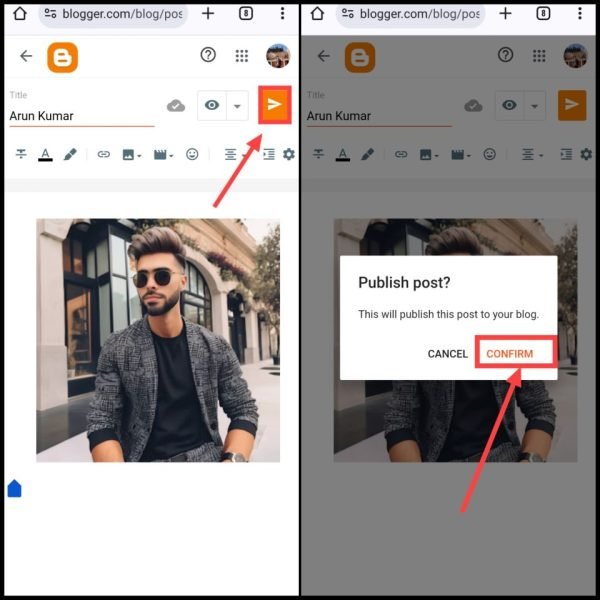600x600 pixels.
Task: Click the left browser's URL bar
Action: [x=113, y=14]
